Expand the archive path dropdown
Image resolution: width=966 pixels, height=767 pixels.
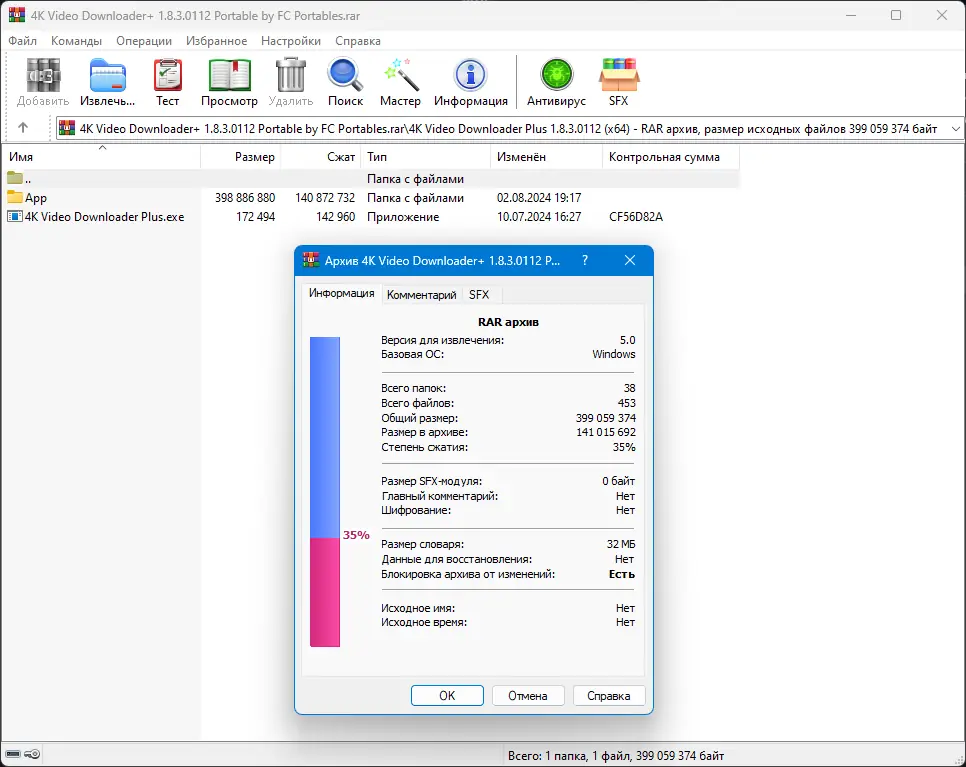coord(955,128)
